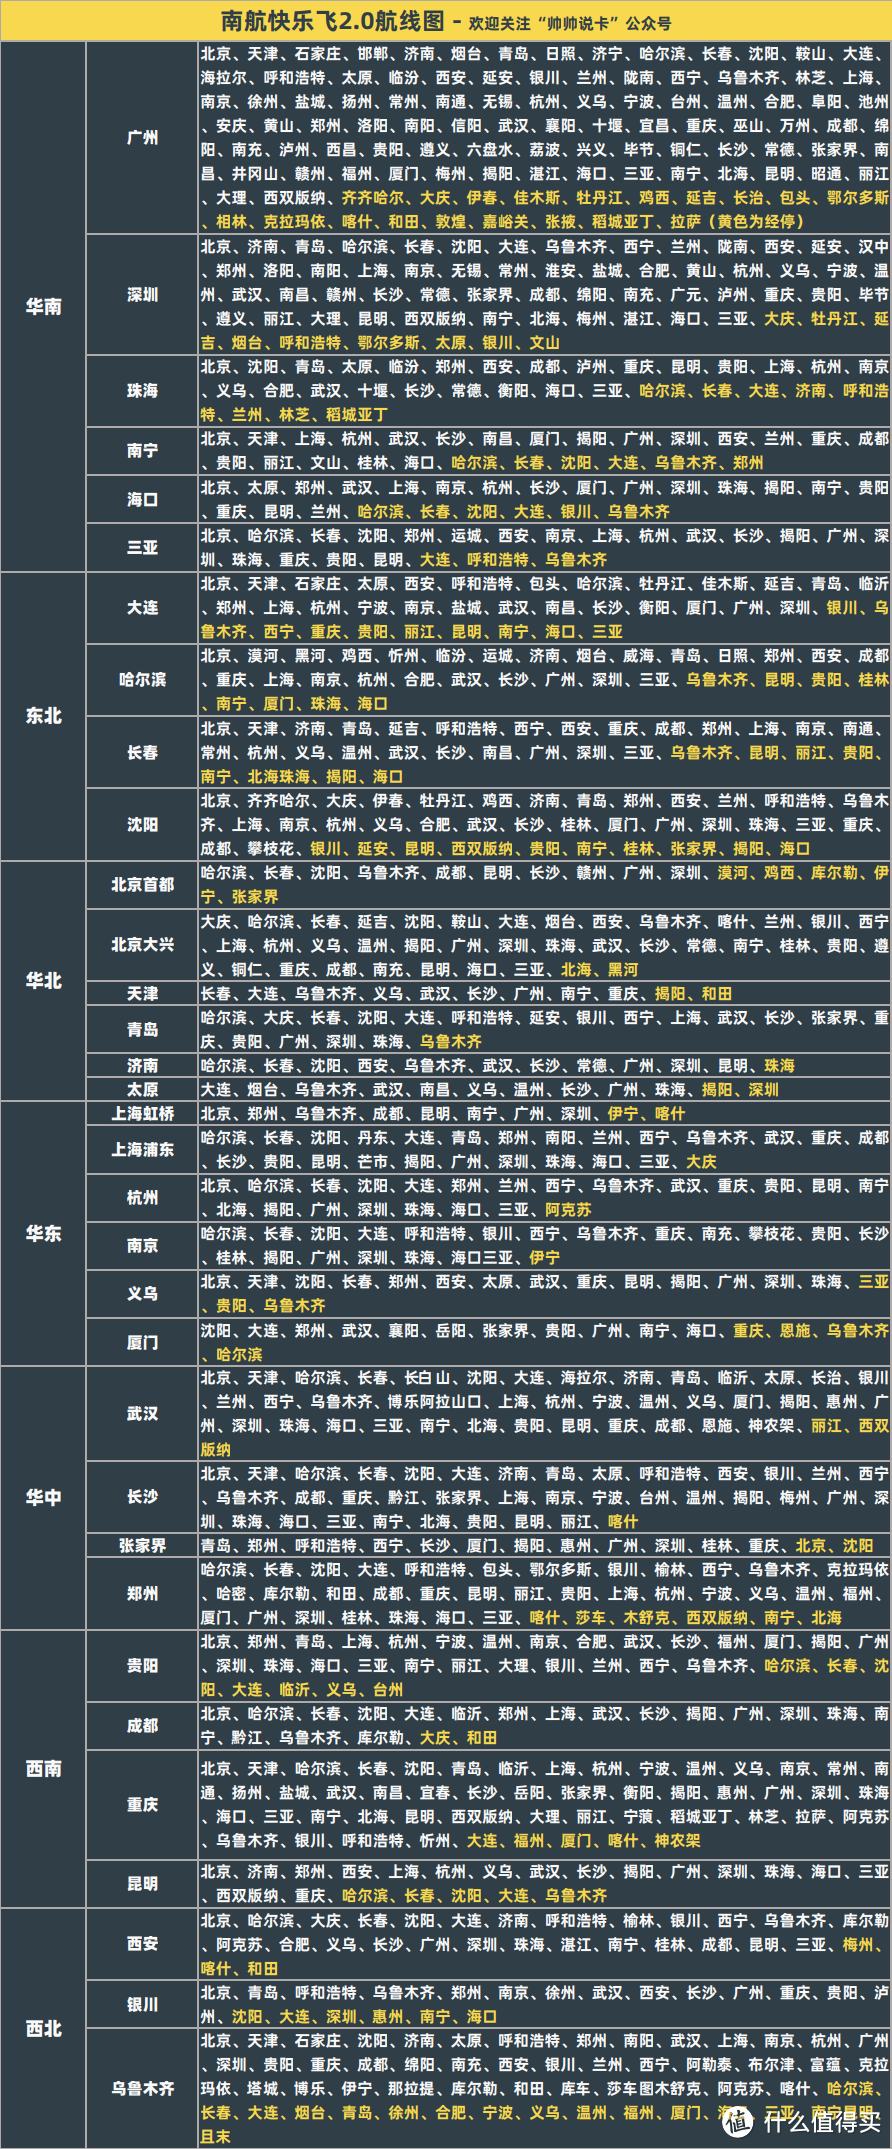Click the 济南 departure city row header
The width and height of the screenshot is (892, 2149).
tap(143, 1065)
